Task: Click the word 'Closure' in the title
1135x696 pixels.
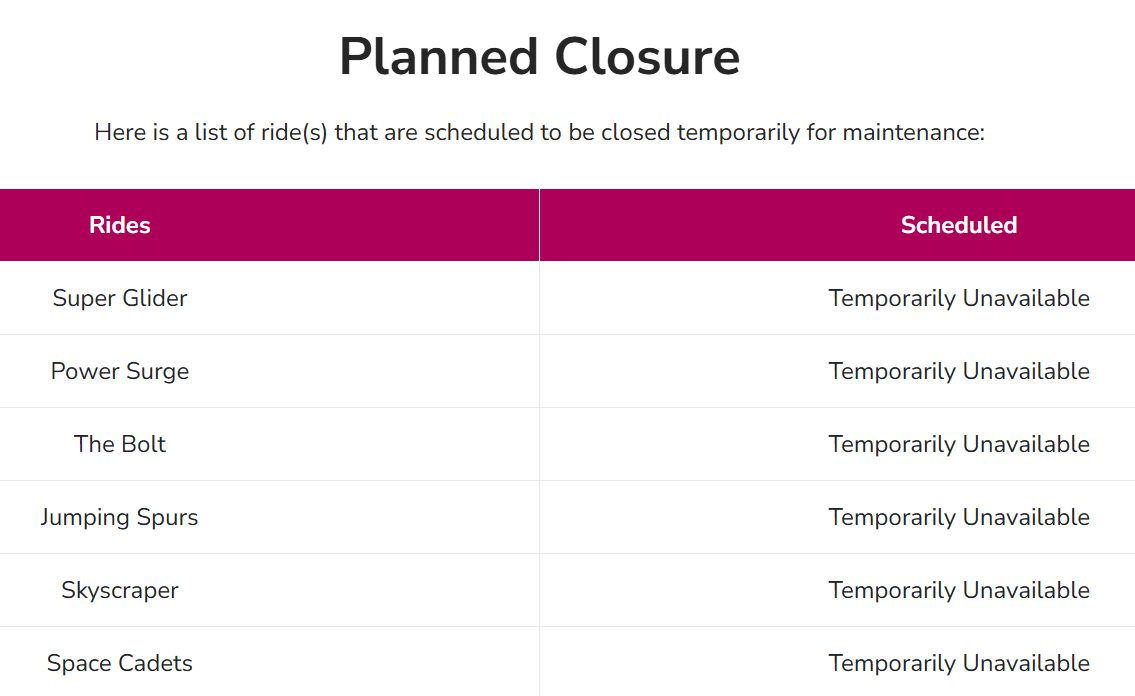Action: (x=647, y=56)
